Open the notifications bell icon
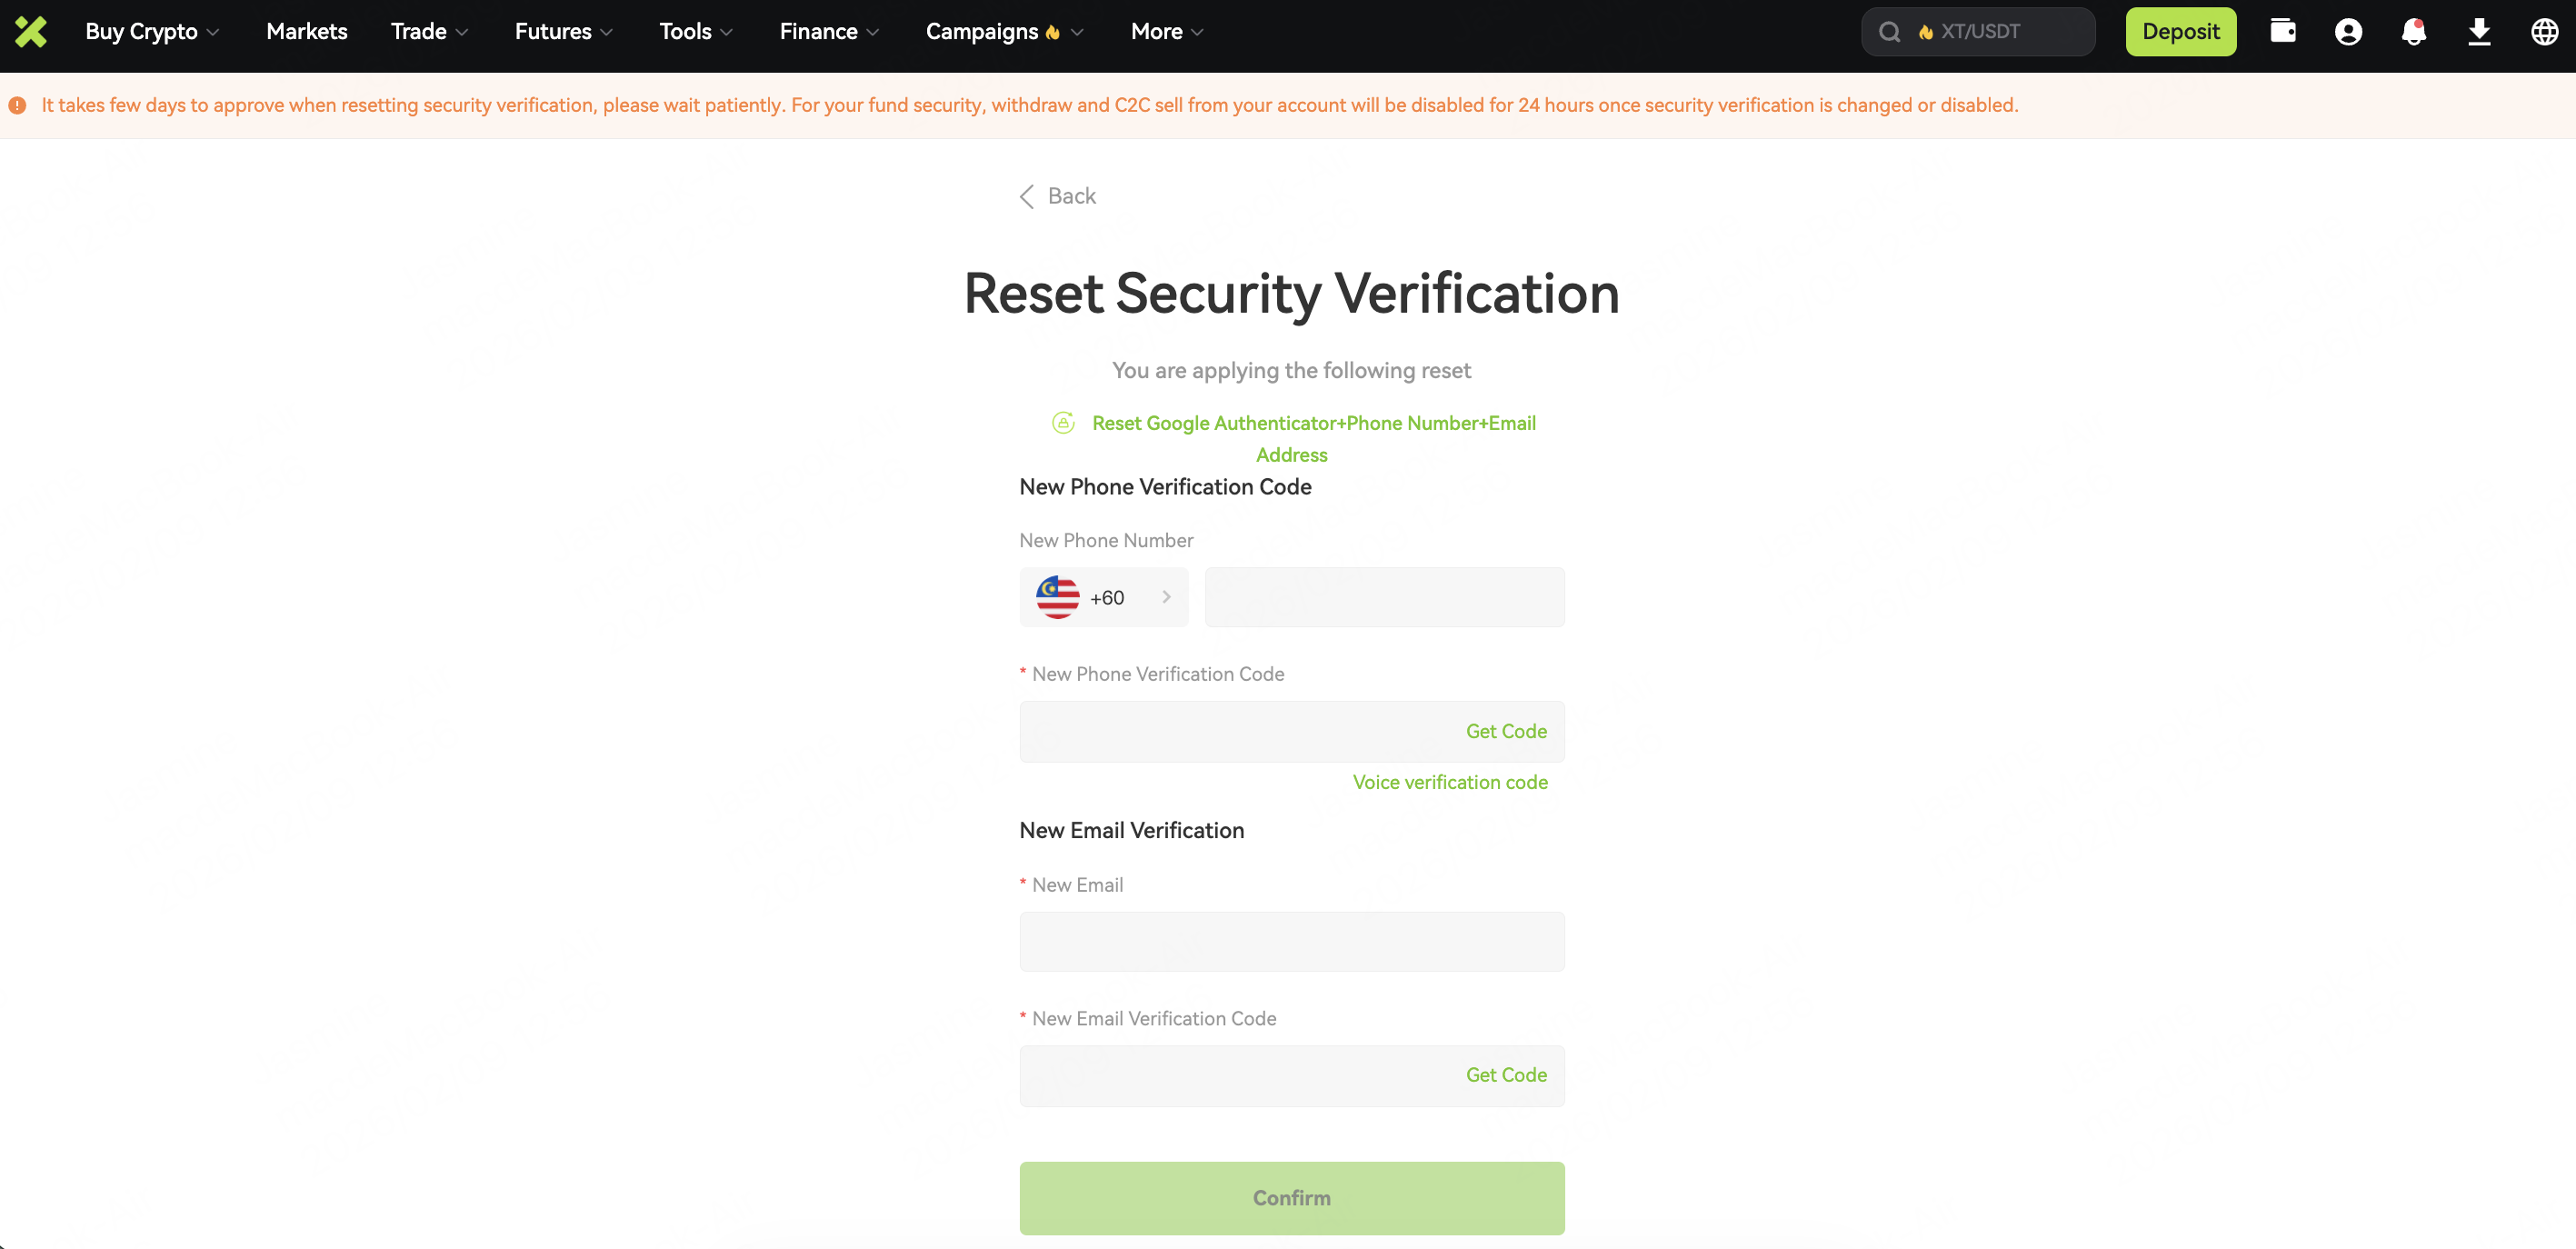2576x1249 pixels. pyautogui.click(x=2413, y=32)
